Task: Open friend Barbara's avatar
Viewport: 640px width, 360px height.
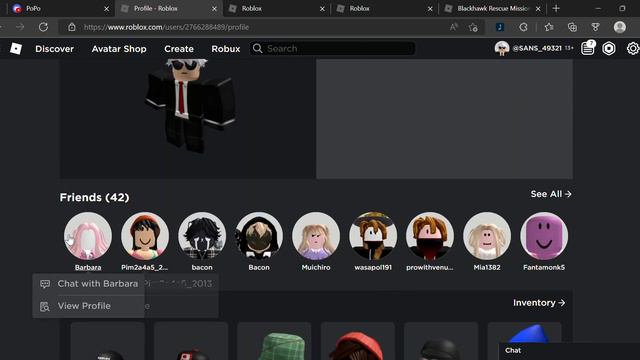Action: 88,236
